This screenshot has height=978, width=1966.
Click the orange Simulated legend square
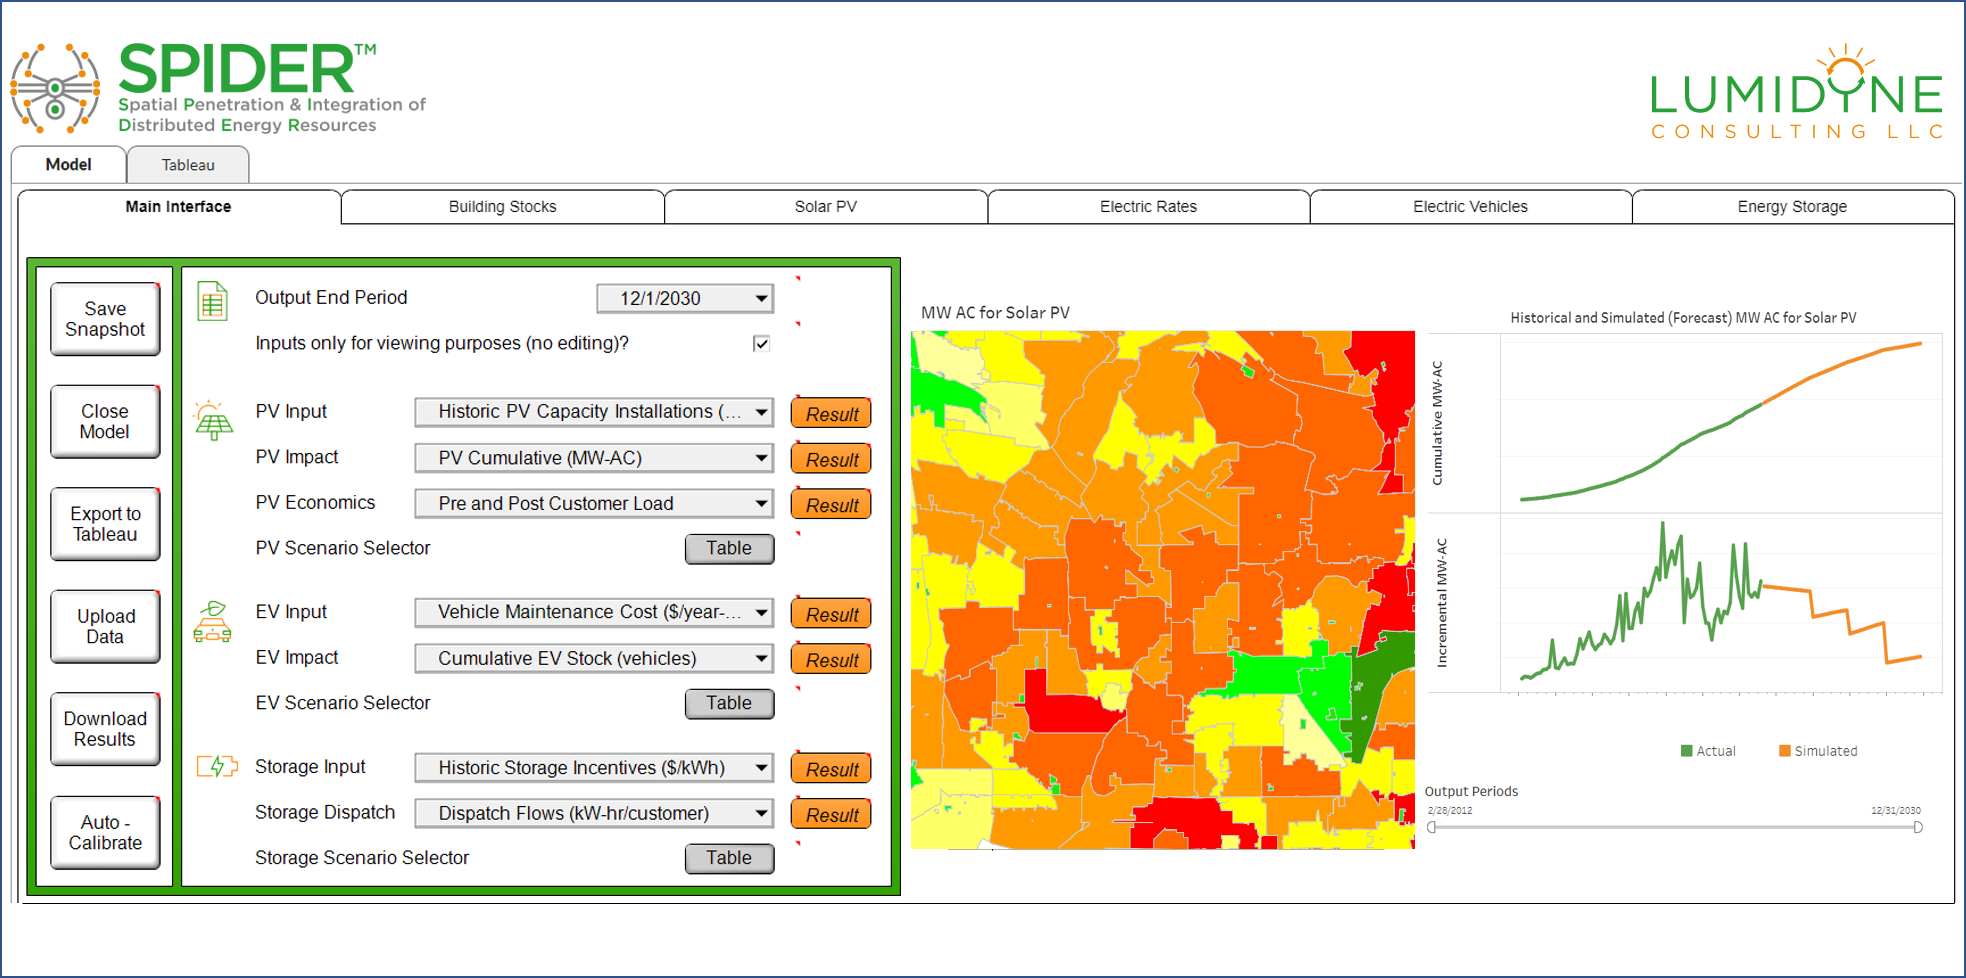tap(1784, 751)
